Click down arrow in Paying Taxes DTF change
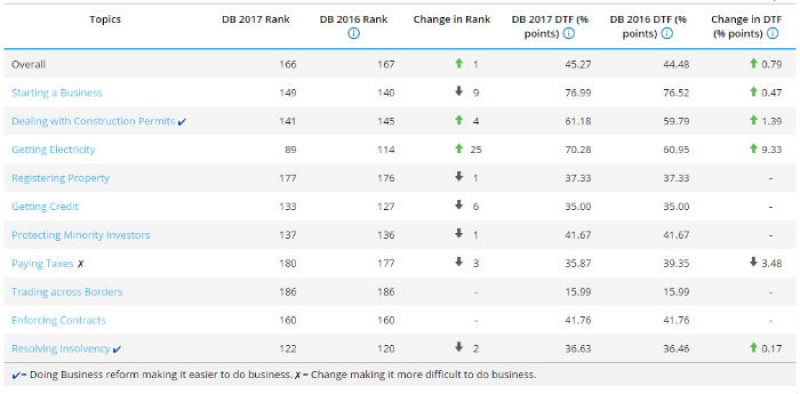800x394 pixels. 753,262
